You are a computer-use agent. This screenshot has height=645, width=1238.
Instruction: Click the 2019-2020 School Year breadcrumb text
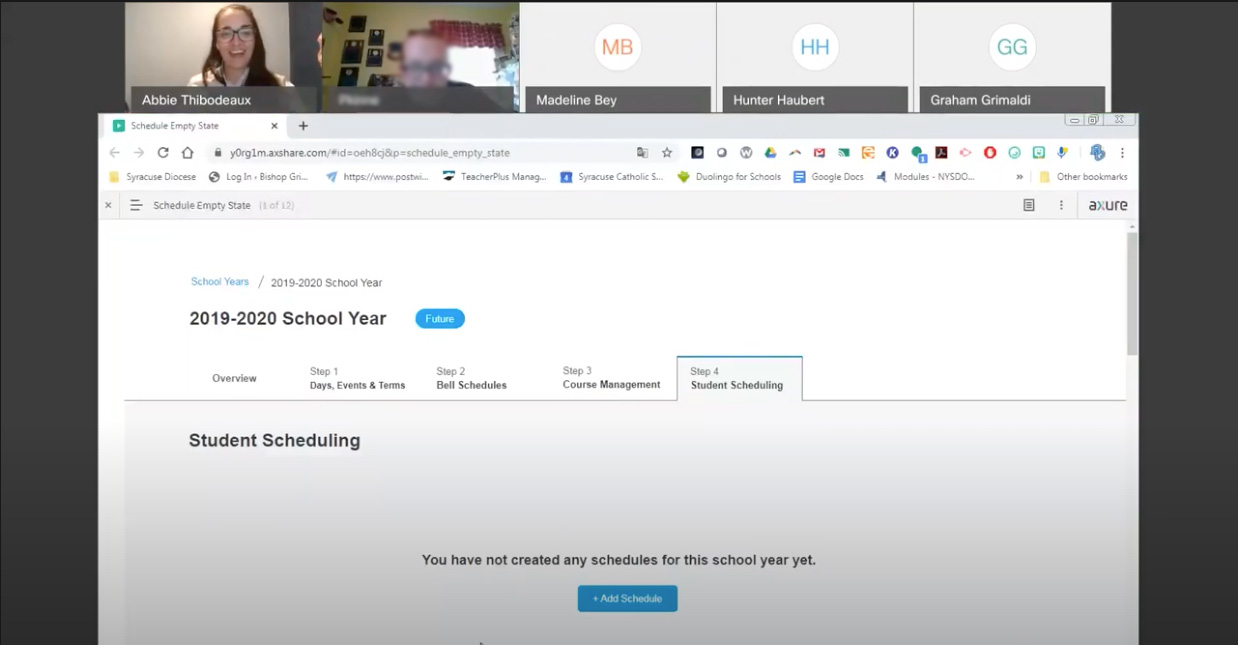[326, 283]
